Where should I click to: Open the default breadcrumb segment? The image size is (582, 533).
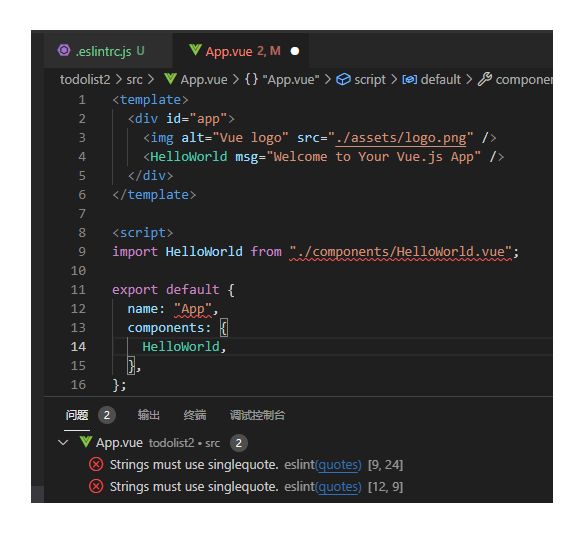point(441,79)
